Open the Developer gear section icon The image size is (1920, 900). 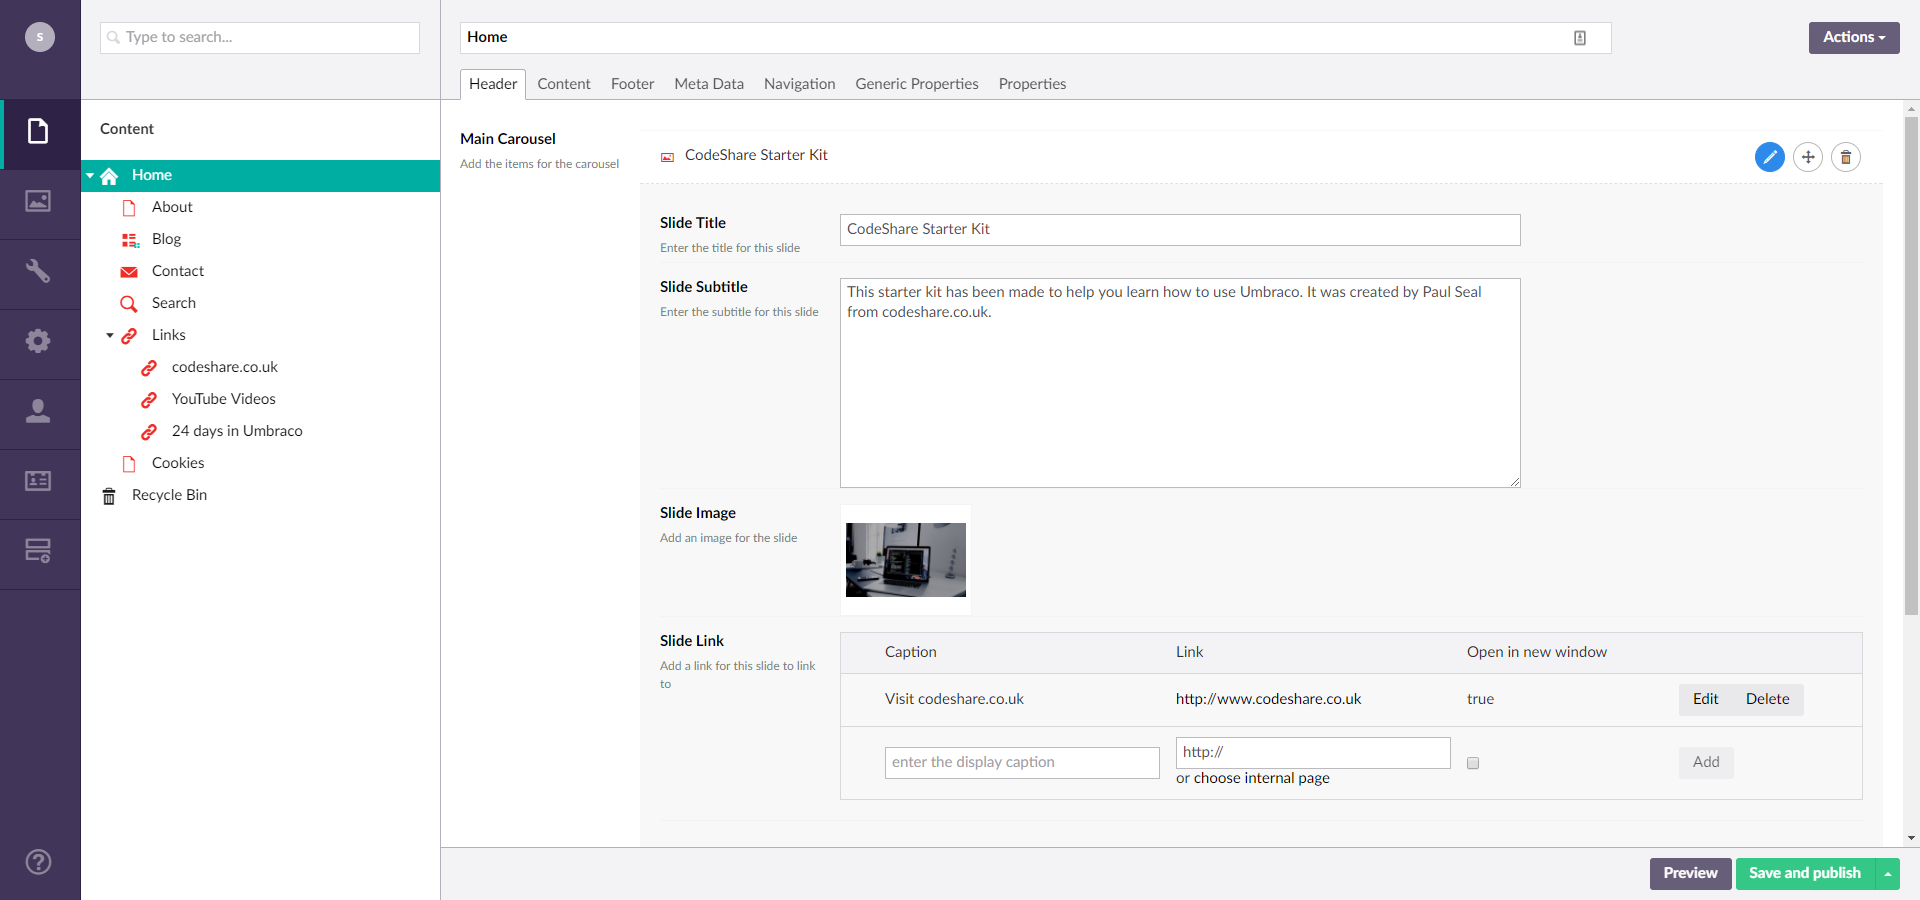[38, 341]
